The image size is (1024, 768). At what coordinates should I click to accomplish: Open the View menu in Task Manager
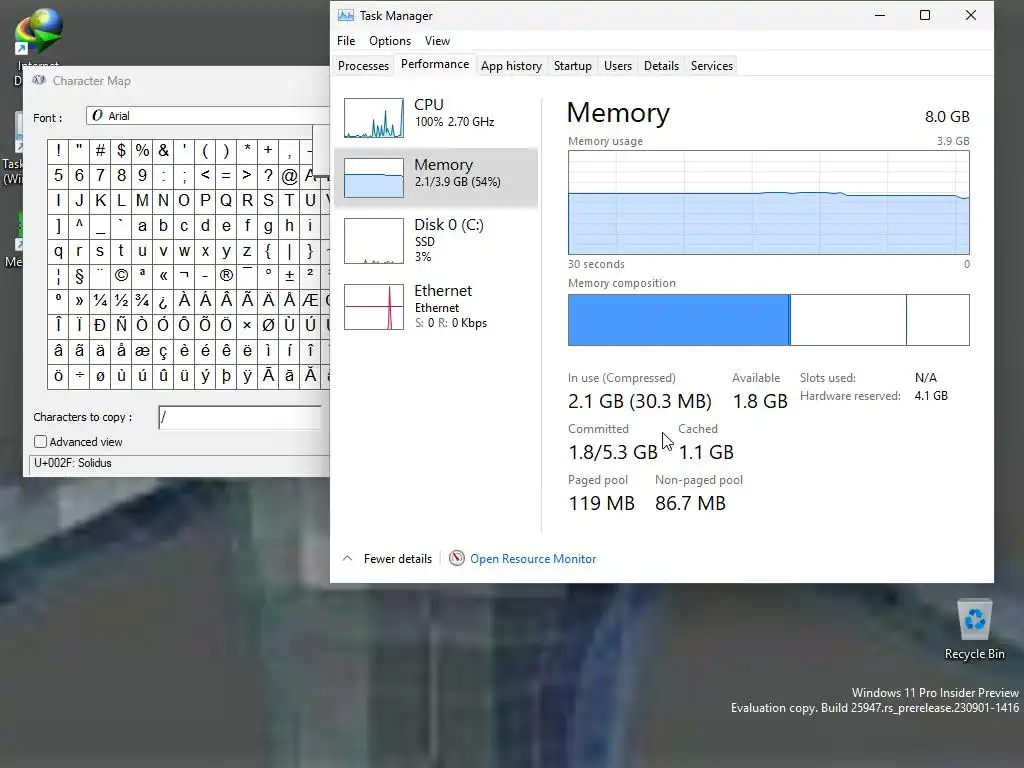[x=437, y=40]
